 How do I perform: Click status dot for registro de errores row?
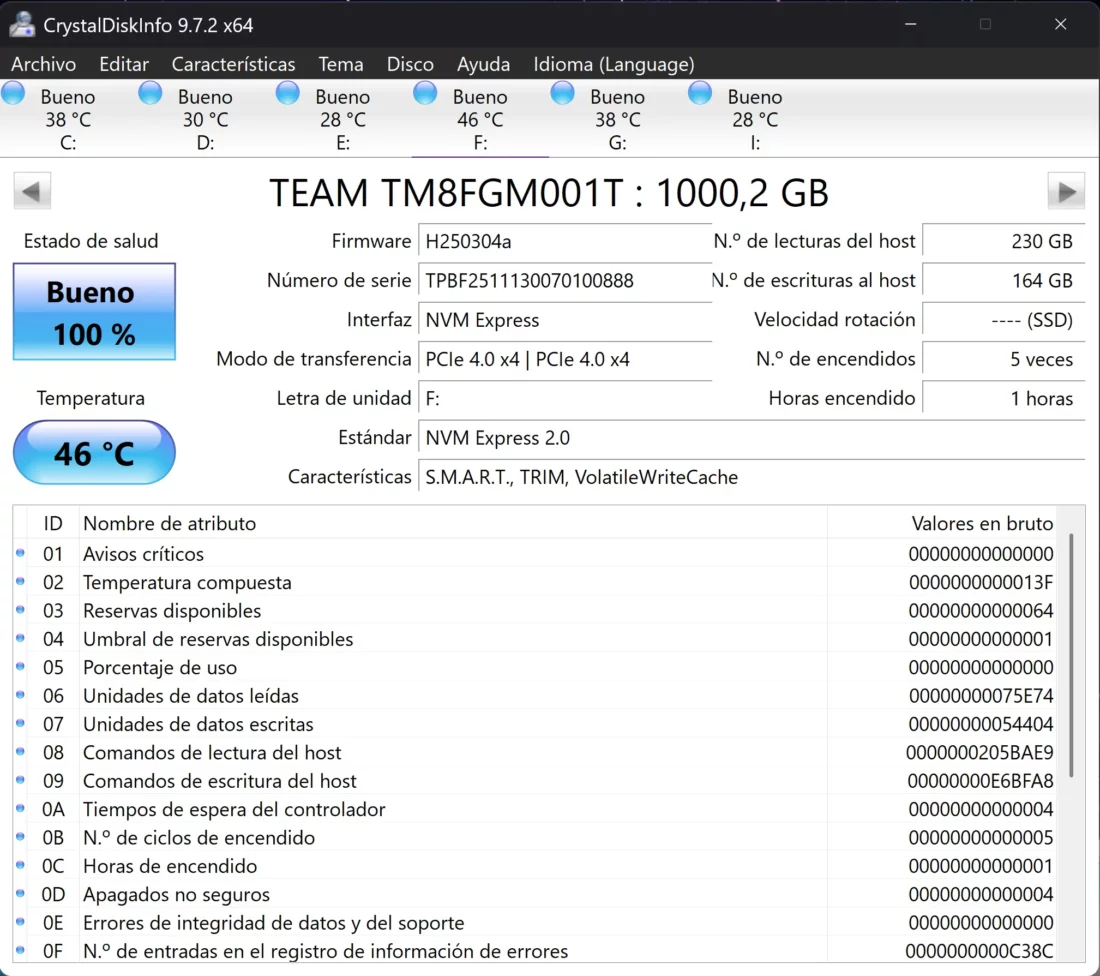coord(20,951)
